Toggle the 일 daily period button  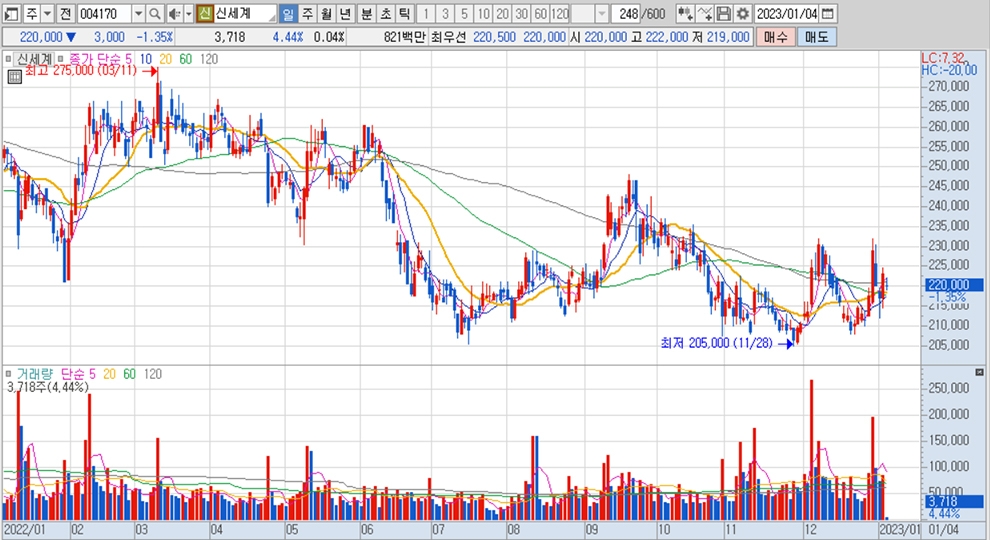tap(288, 14)
